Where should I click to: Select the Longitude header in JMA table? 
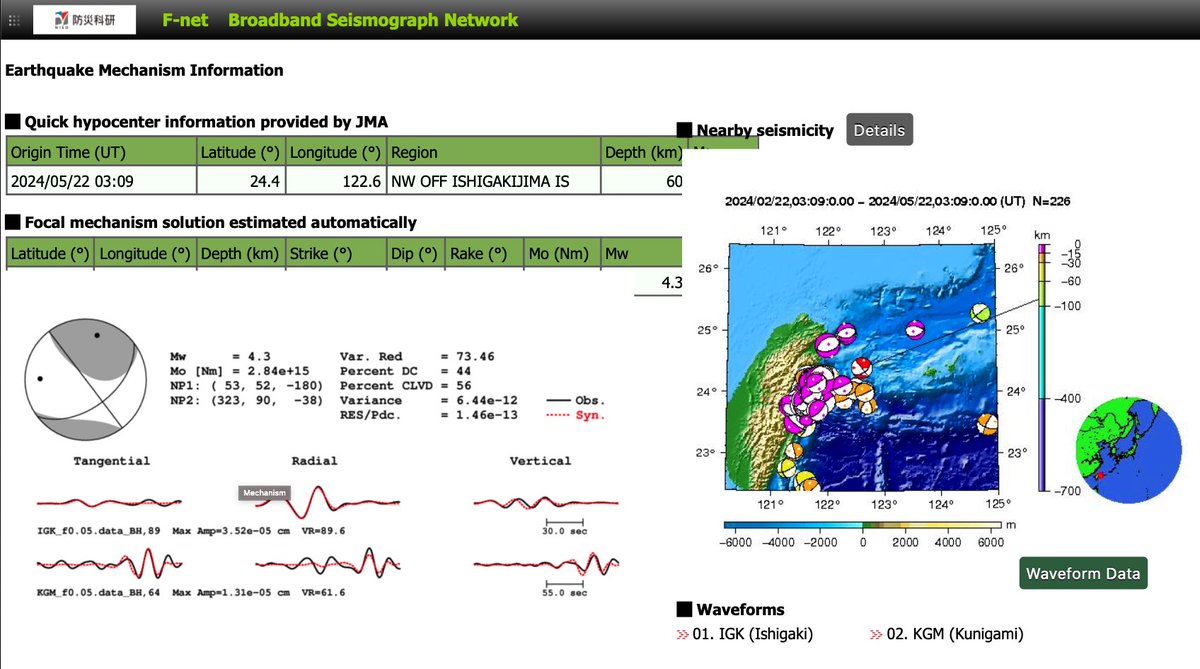click(336, 152)
